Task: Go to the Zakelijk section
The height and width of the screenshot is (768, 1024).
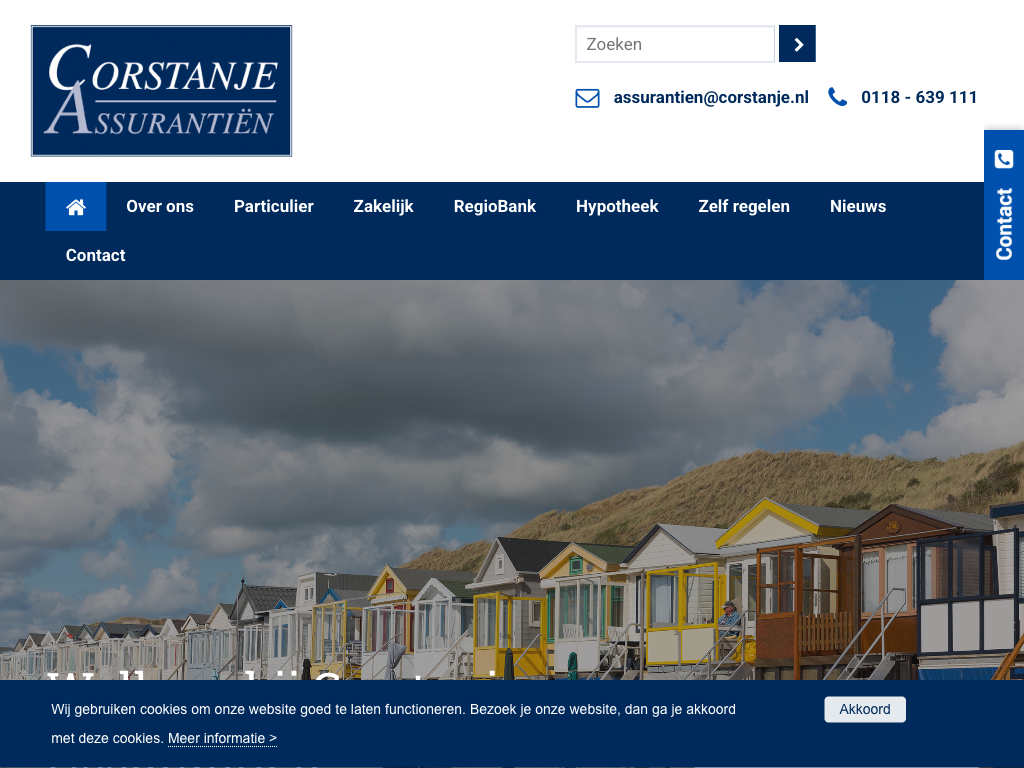Action: click(x=383, y=207)
